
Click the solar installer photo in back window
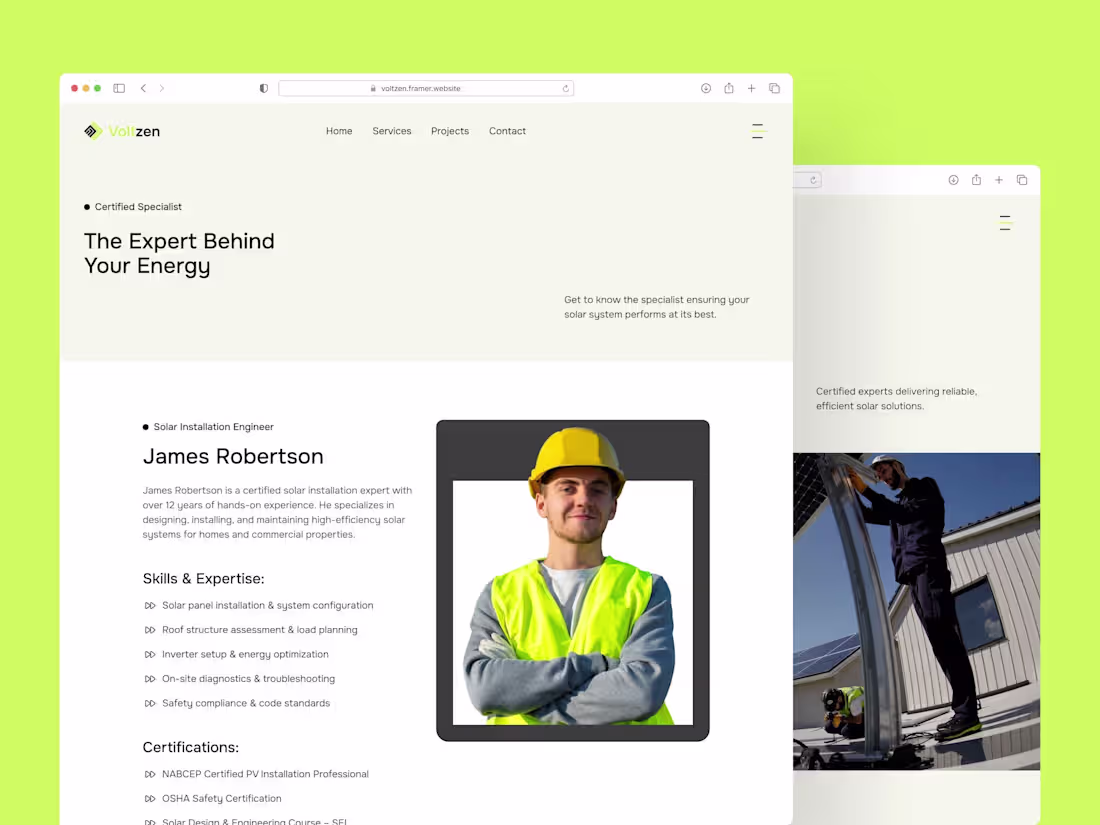pos(916,611)
